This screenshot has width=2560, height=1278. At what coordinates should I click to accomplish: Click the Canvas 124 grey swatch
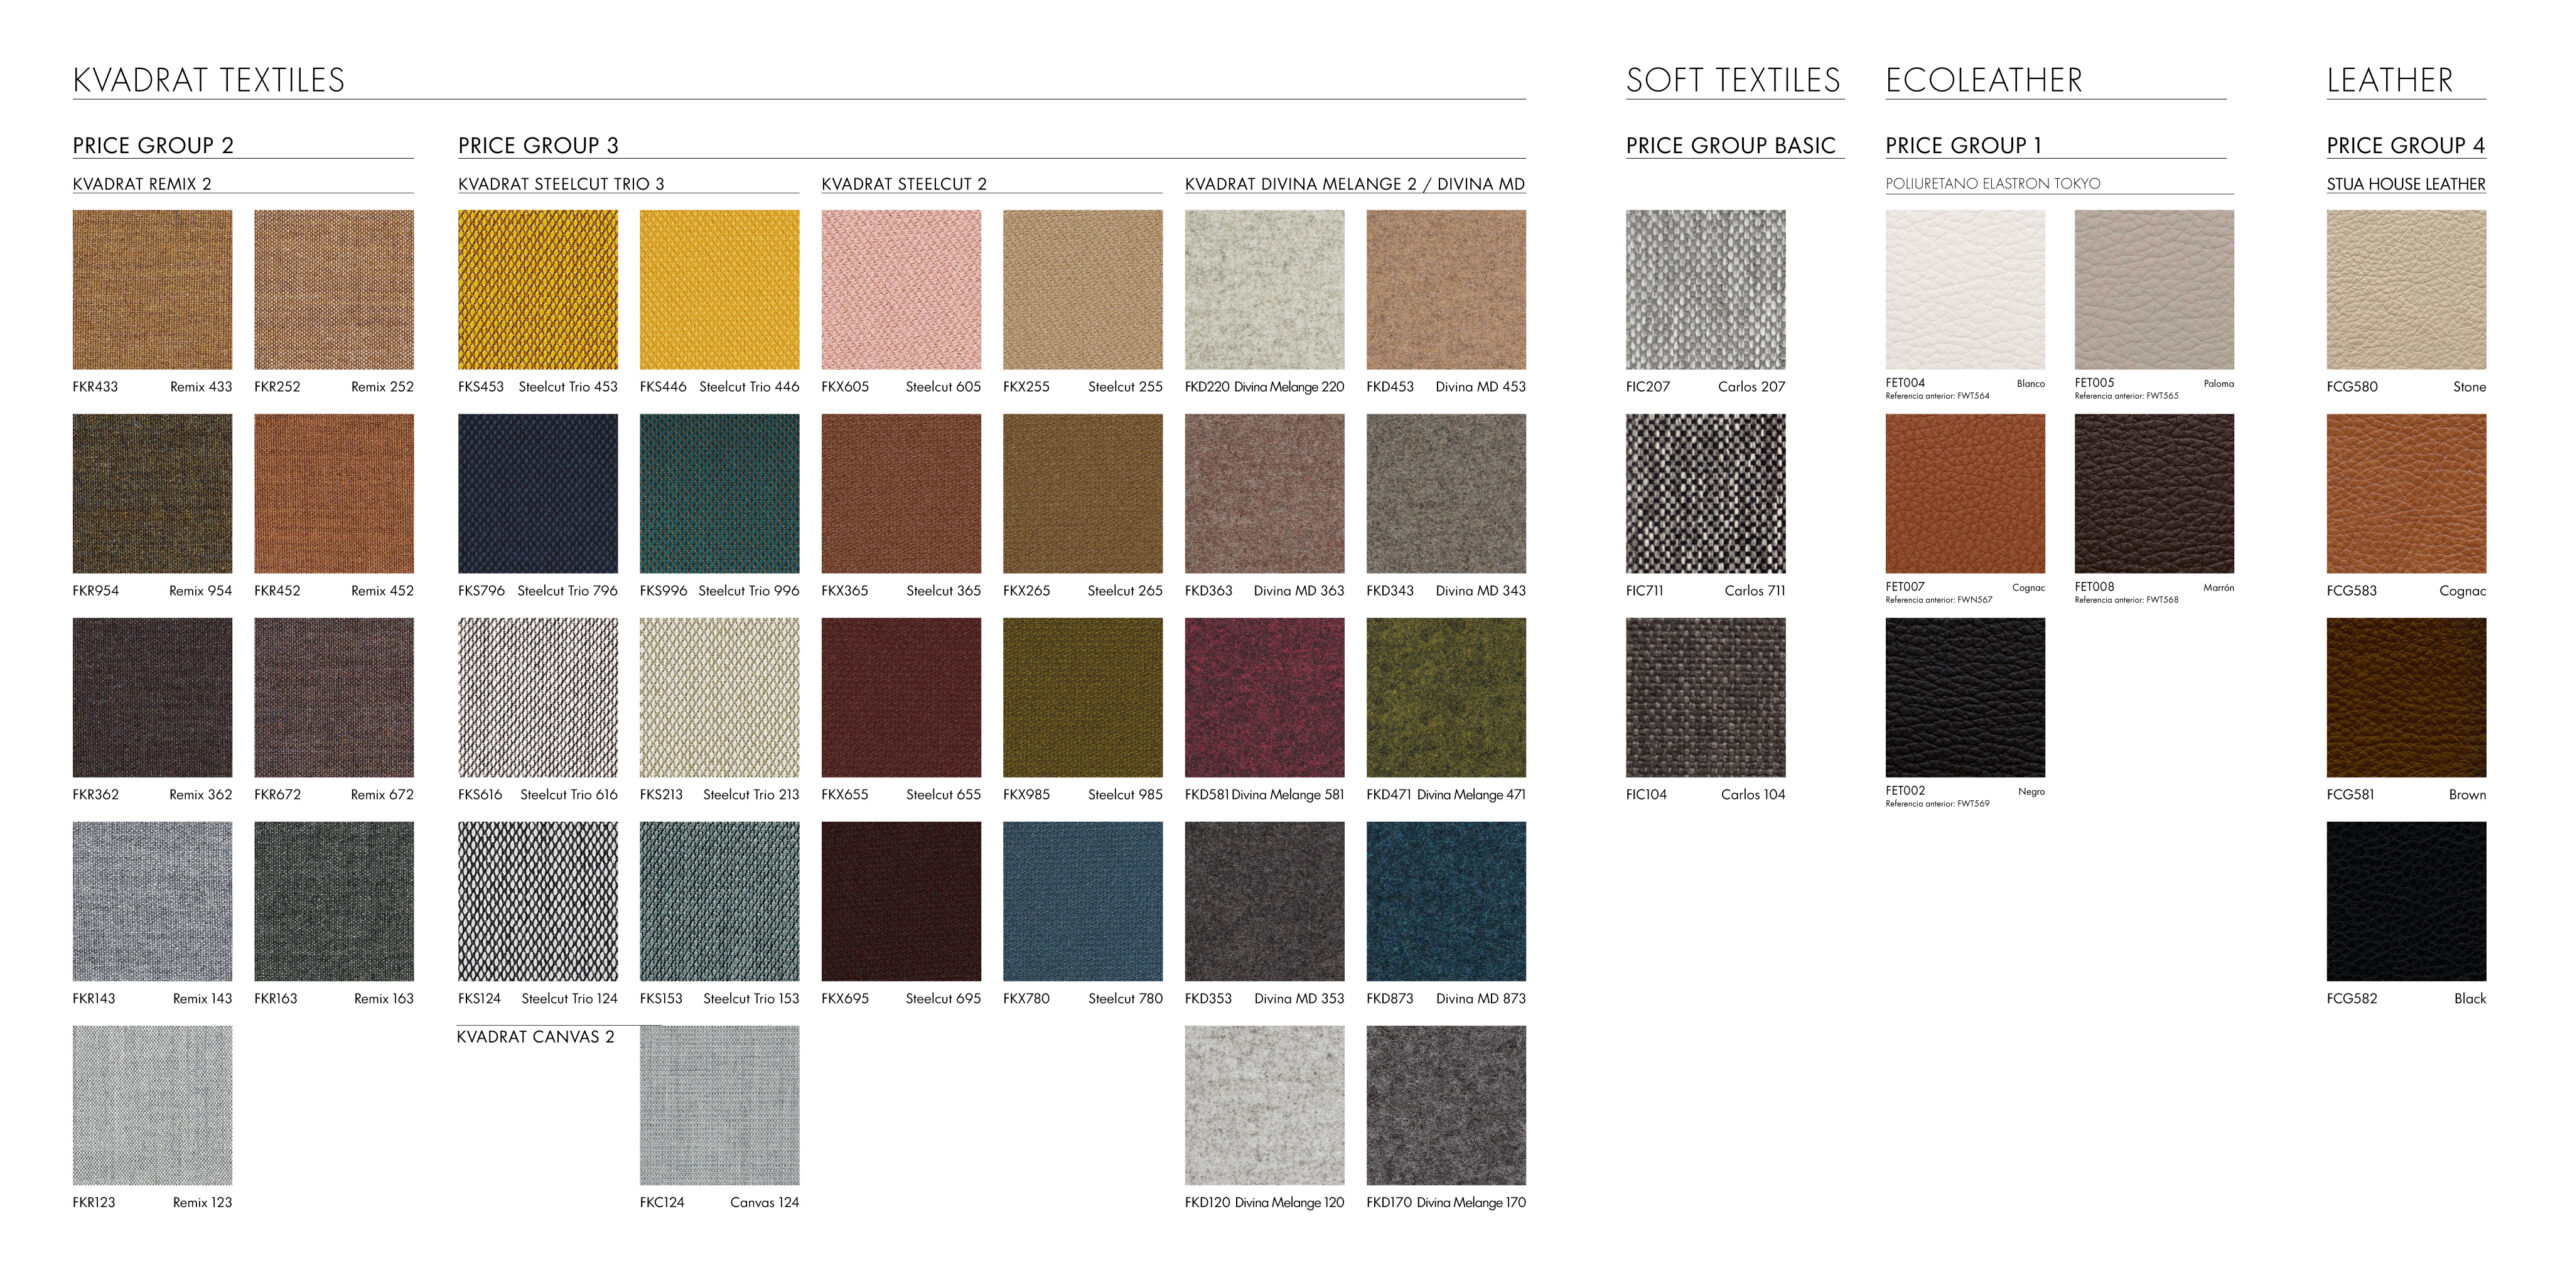pyautogui.click(x=719, y=1105)
